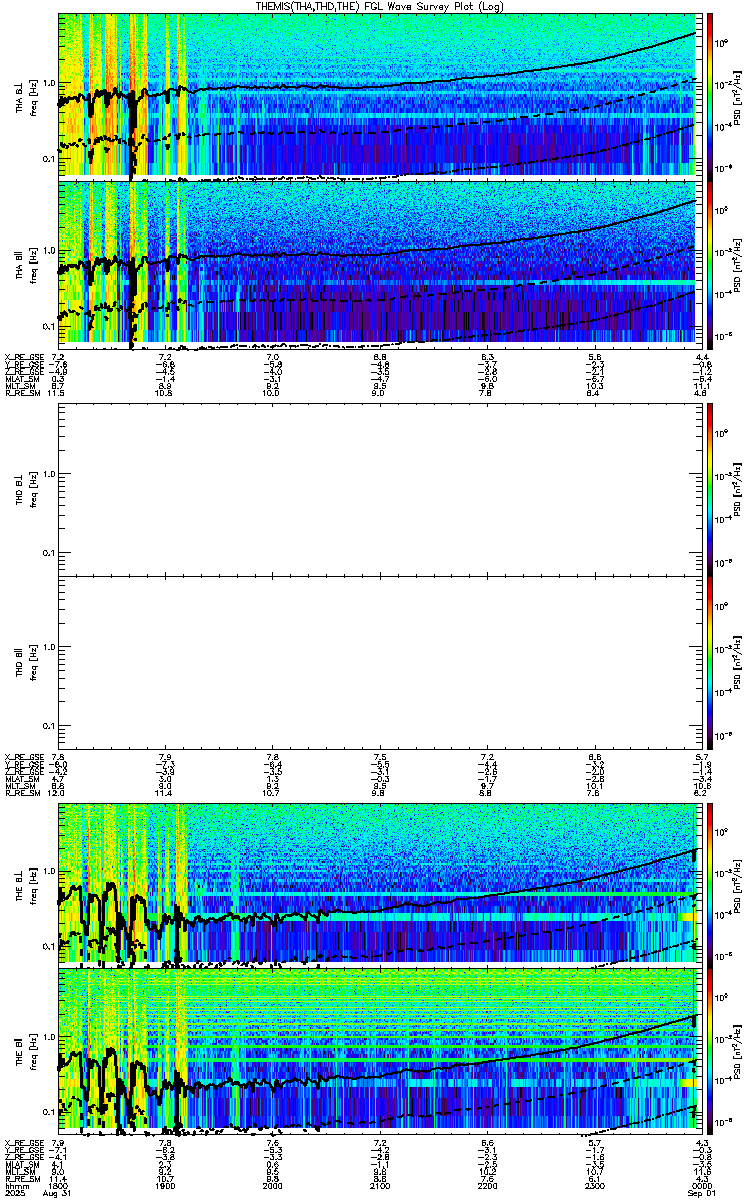The height and width of the screenshot is (1200, 750).
Task: Click the PSD color bar beside THD B-perpendicular
Action: tap(709, 488)
